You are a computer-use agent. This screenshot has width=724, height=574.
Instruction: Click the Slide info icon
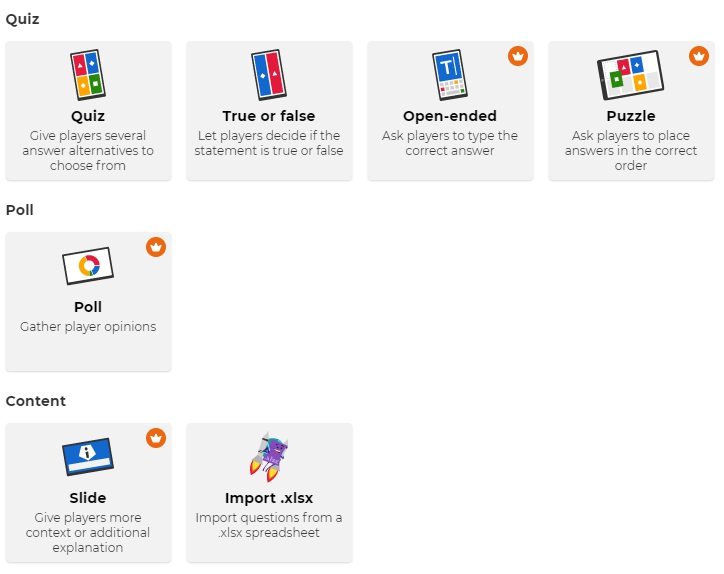(x=88, y=457)
